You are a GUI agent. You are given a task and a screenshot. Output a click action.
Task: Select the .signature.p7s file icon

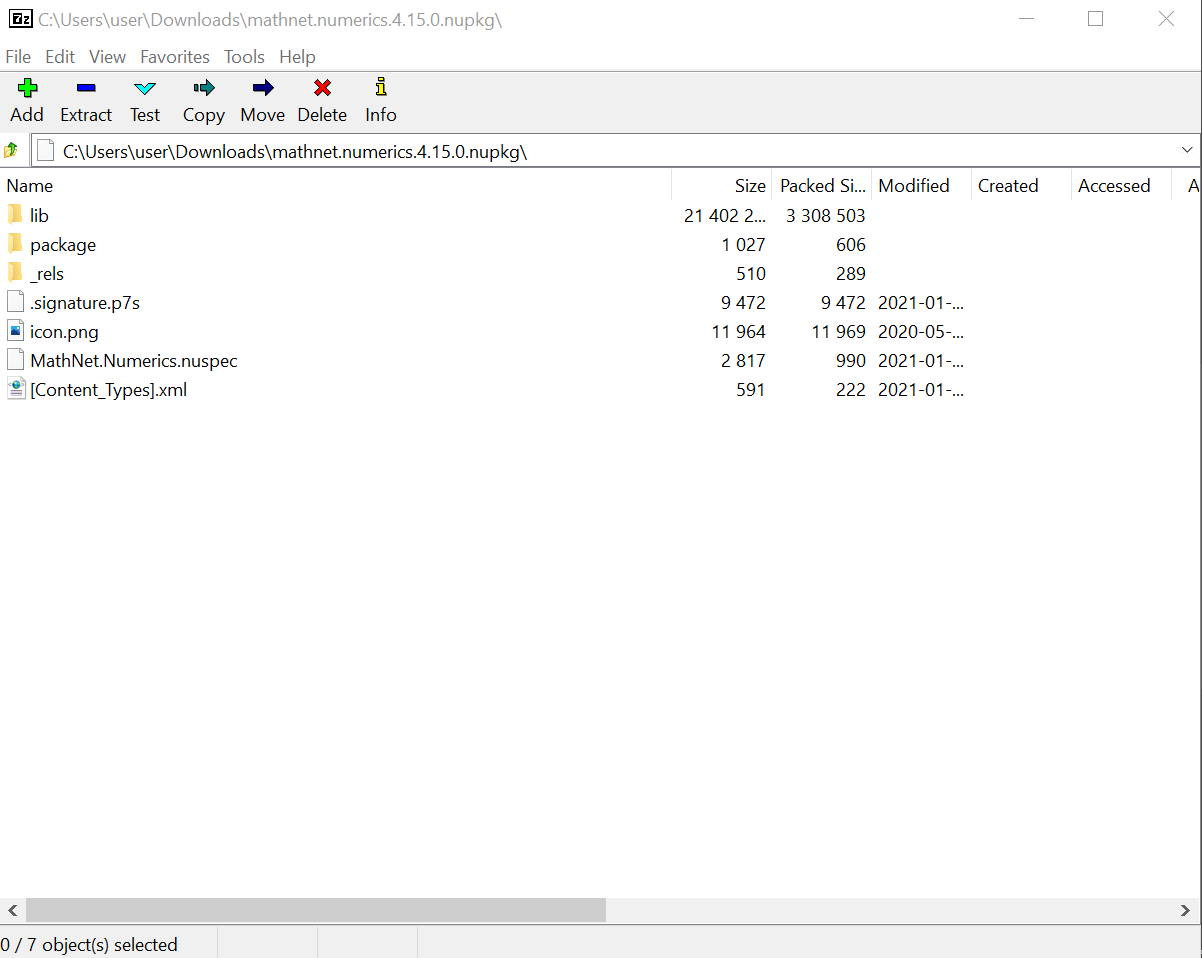[x=15, y=302]
